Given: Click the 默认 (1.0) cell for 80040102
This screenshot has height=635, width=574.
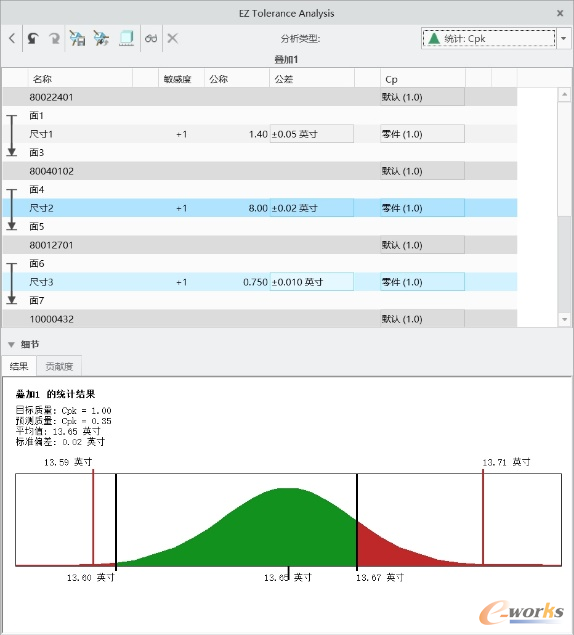Looking at the screenshot, I should click(422, 171).
